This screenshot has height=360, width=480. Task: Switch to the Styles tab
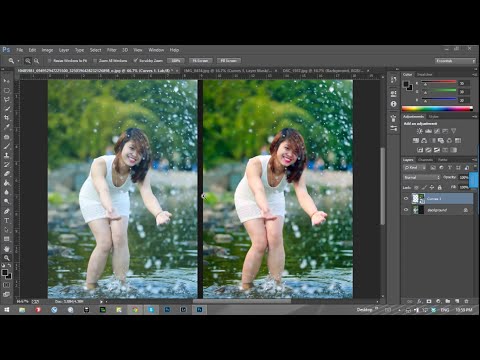pos(433,116)
